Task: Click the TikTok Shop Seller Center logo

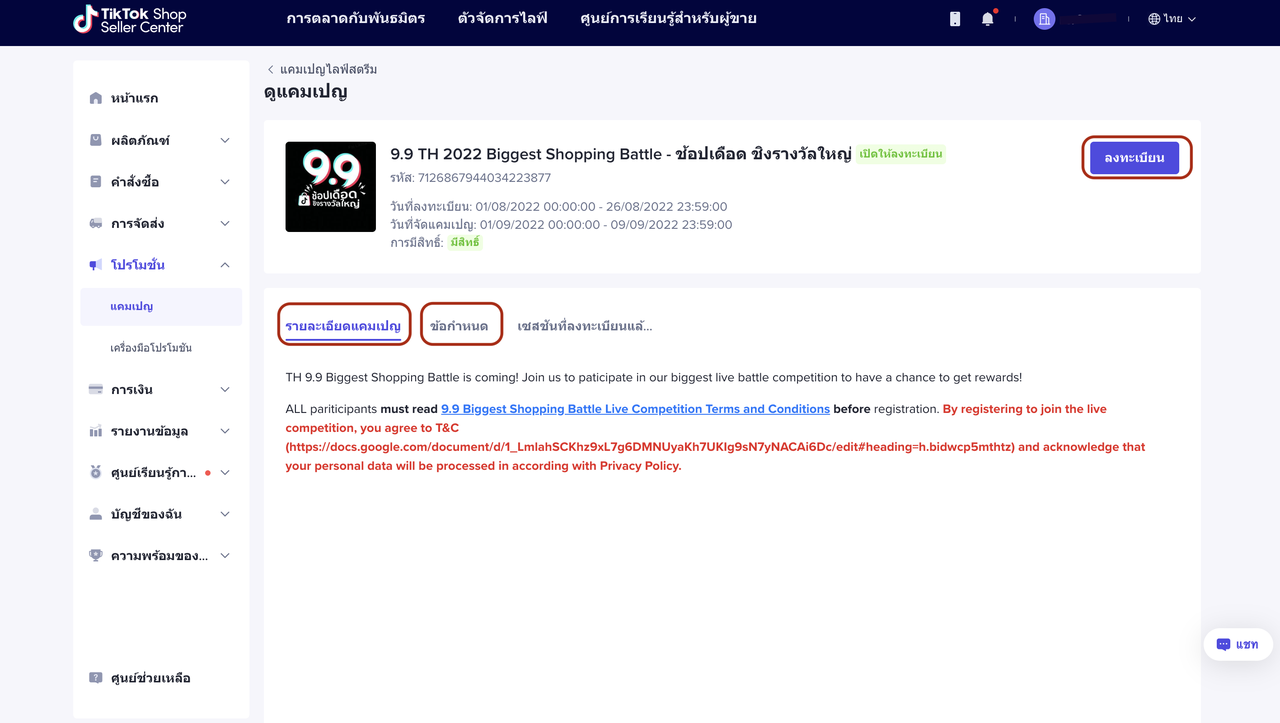Action: [x=130, y=19]
